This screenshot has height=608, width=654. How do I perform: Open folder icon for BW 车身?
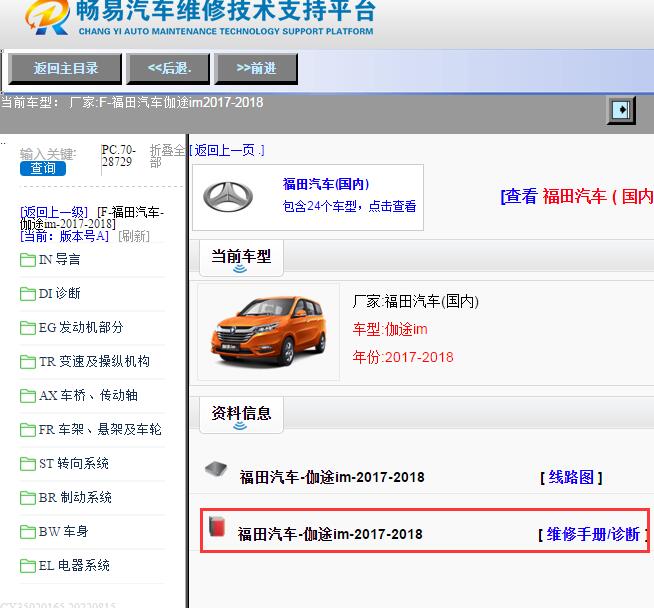tap(28, 532)
